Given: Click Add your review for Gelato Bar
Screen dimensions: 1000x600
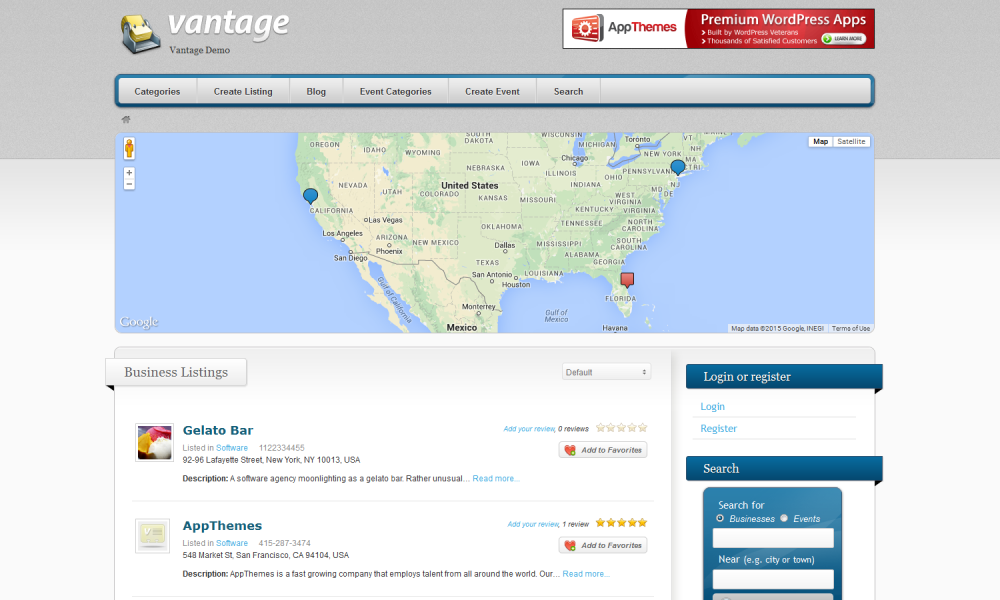Looking at the screenshot, I should (529, 429).
